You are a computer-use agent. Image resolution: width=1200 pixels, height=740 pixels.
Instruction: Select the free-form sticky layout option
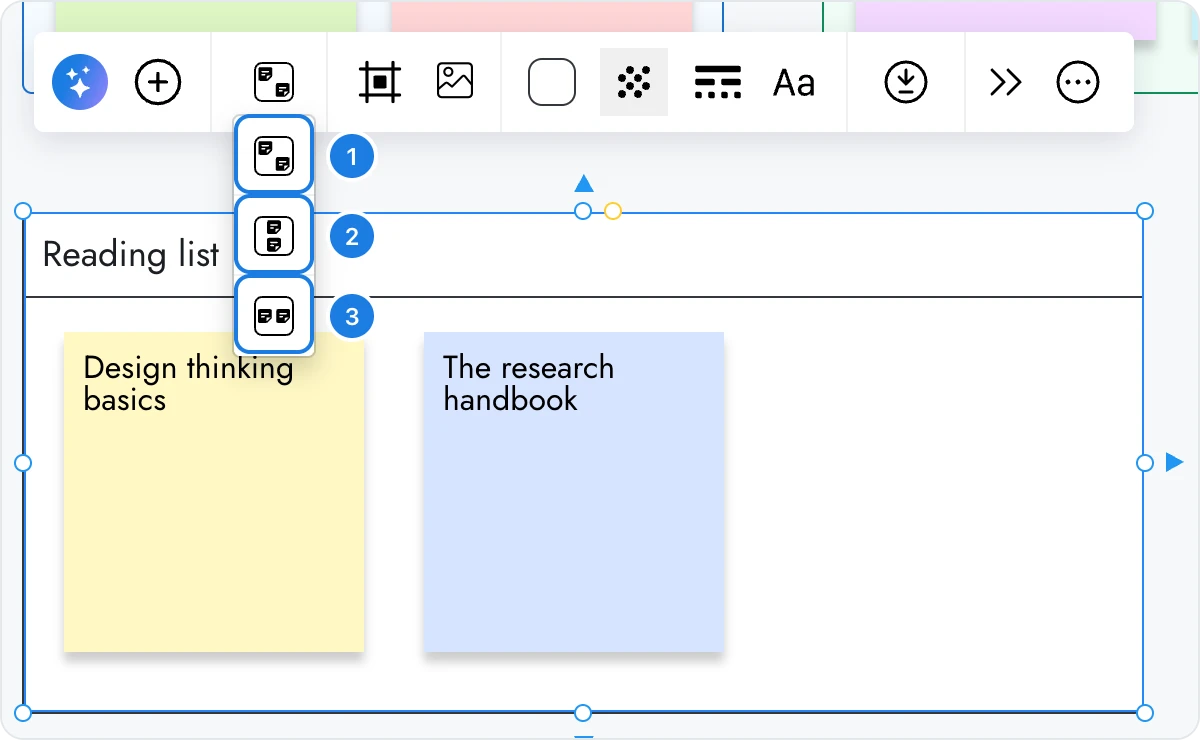coord(274,155)
